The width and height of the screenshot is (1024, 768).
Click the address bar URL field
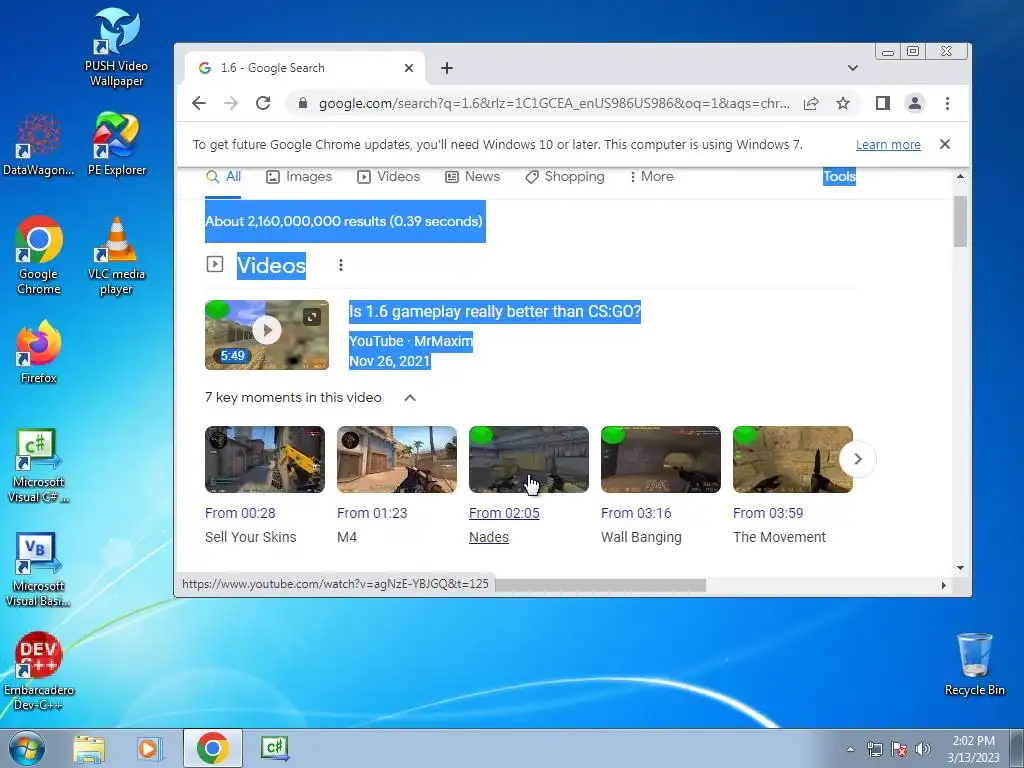pos(554,103)
